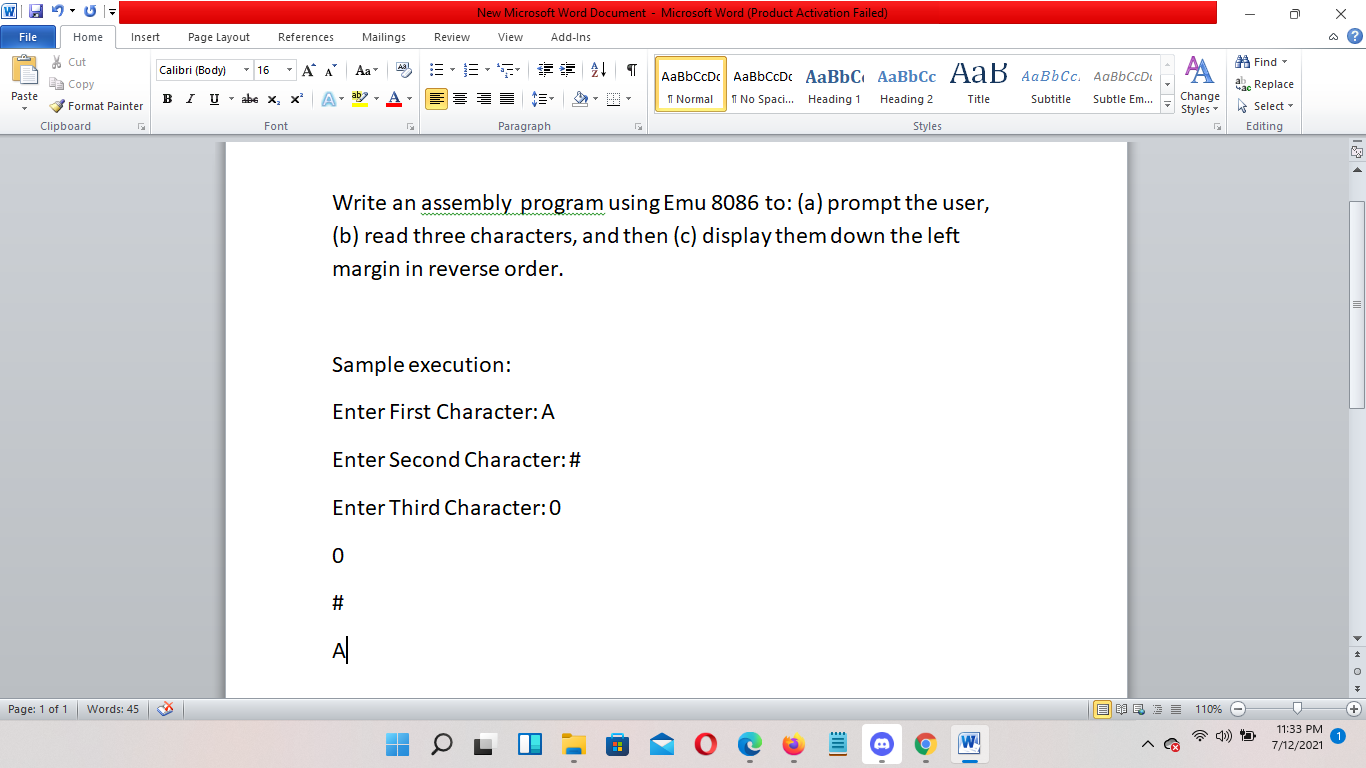The width and height of the screenshot is (1366, 768).
Task: Select the Grow Font icon
Action: pos(307,70)
